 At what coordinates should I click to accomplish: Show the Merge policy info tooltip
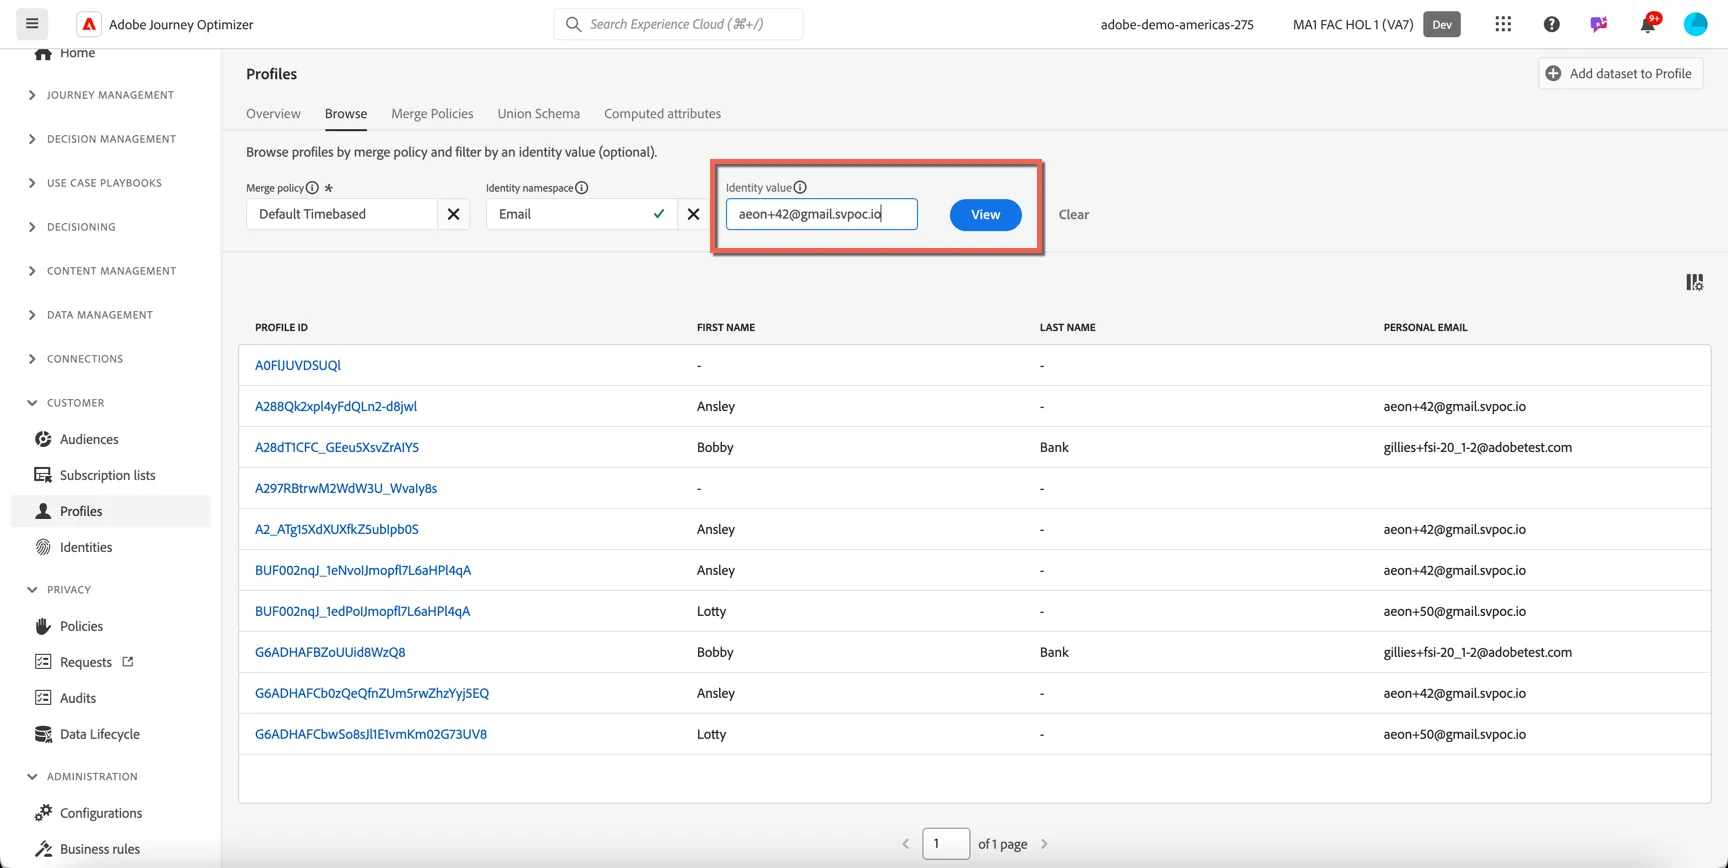(312, 188)
